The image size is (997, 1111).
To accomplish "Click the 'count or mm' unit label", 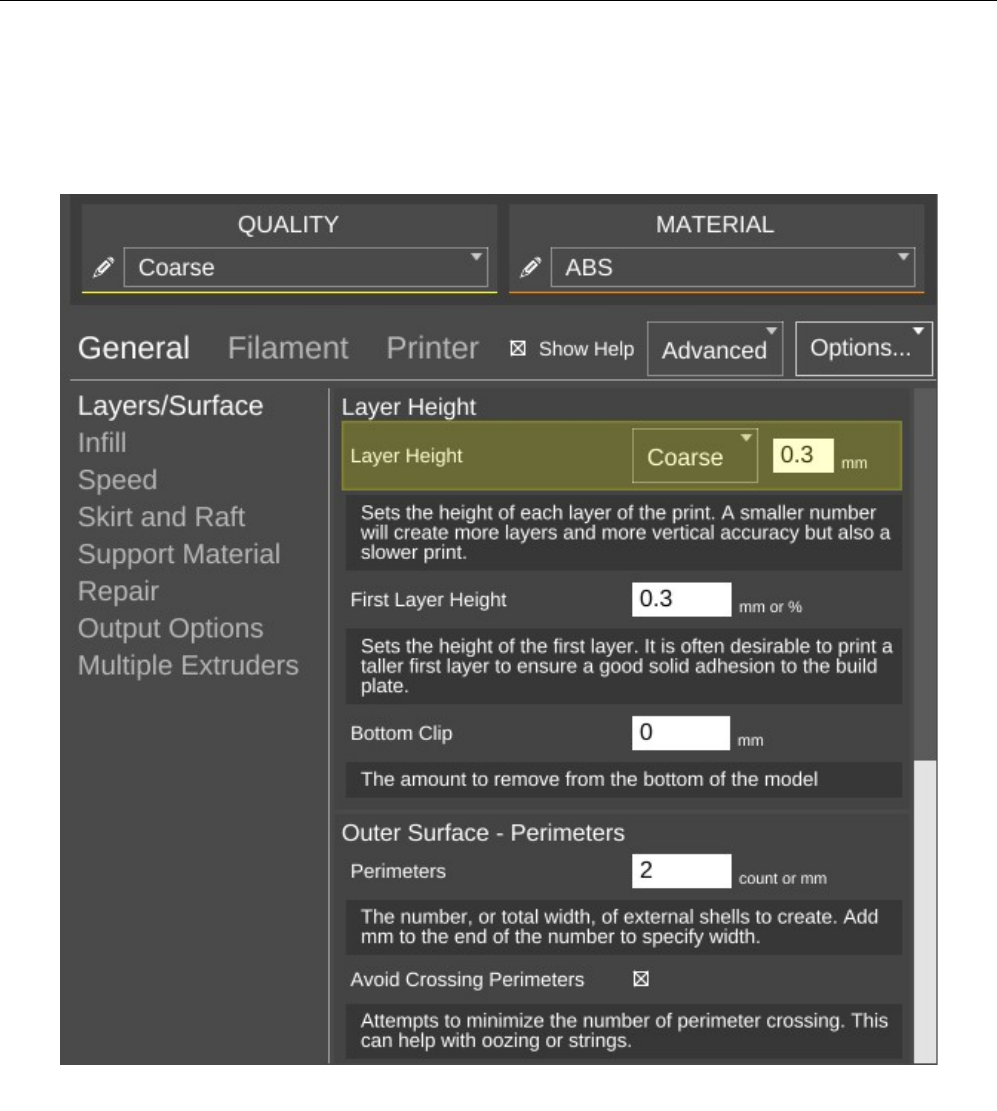I will [782, 879].
